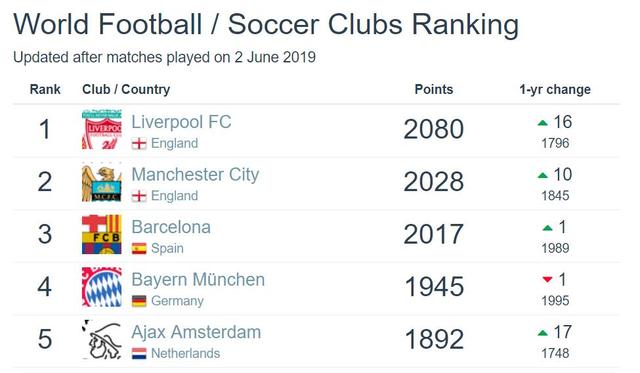
Task: Click the Bayern München club crest
Action: click(102, 287)
